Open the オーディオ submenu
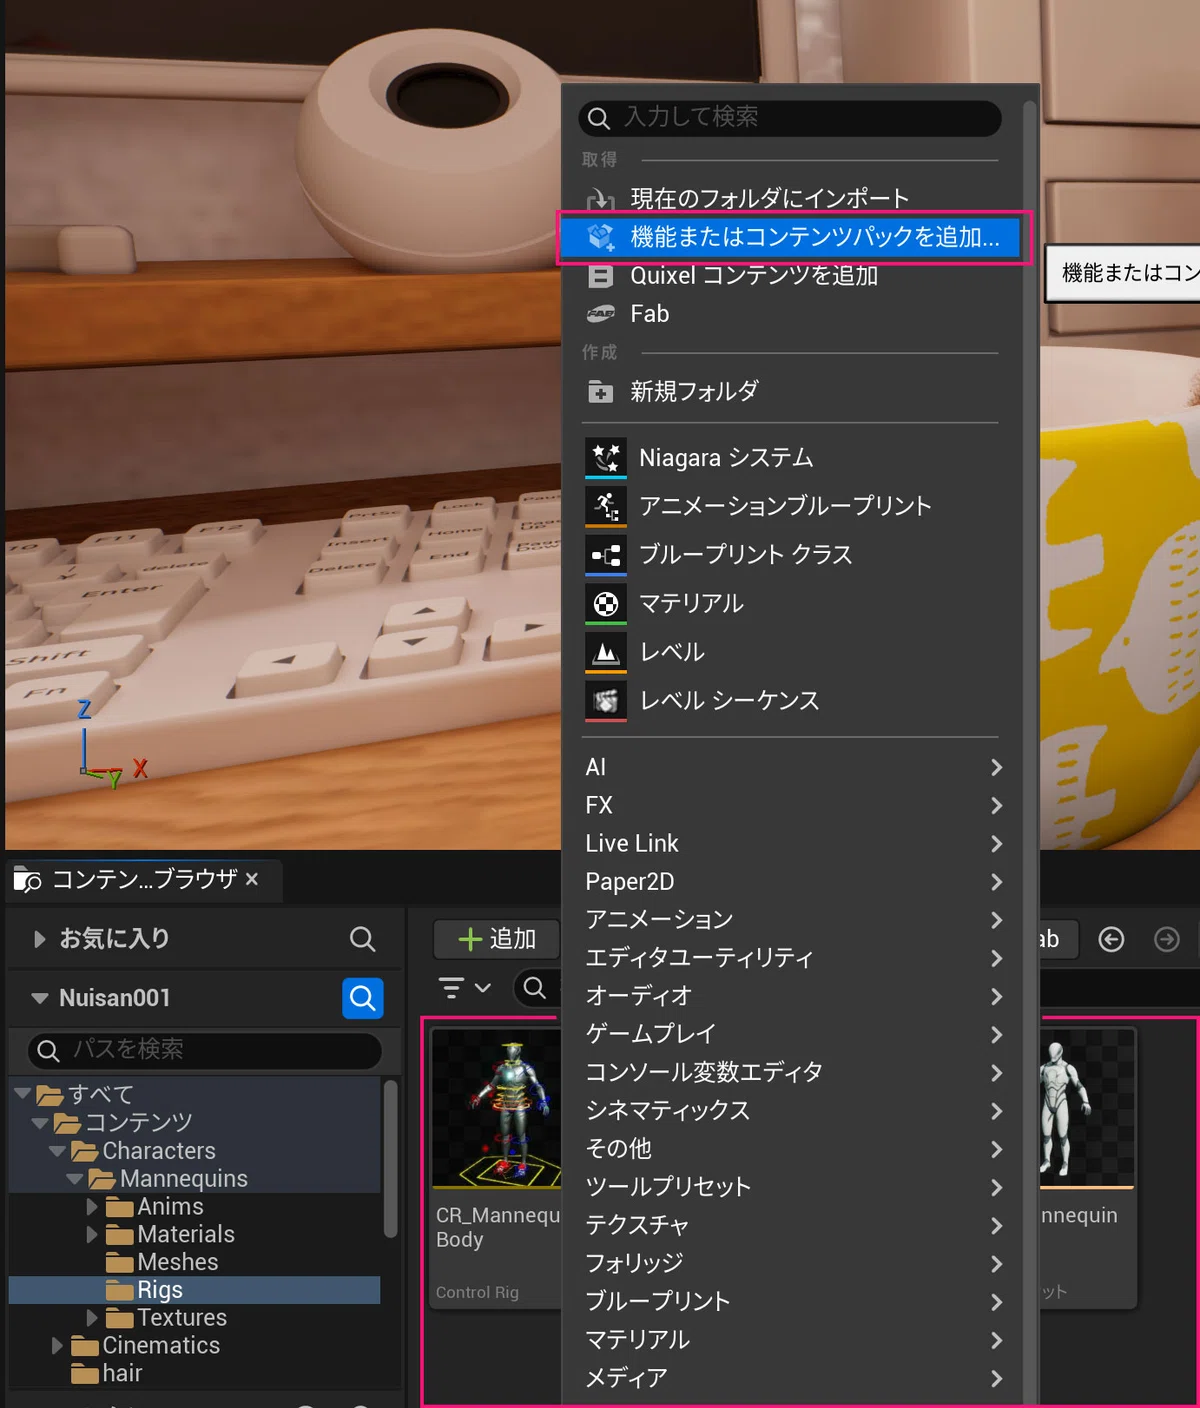Screen dimensions: 1200x1408 pyautogui.click(x=792, y=996)
